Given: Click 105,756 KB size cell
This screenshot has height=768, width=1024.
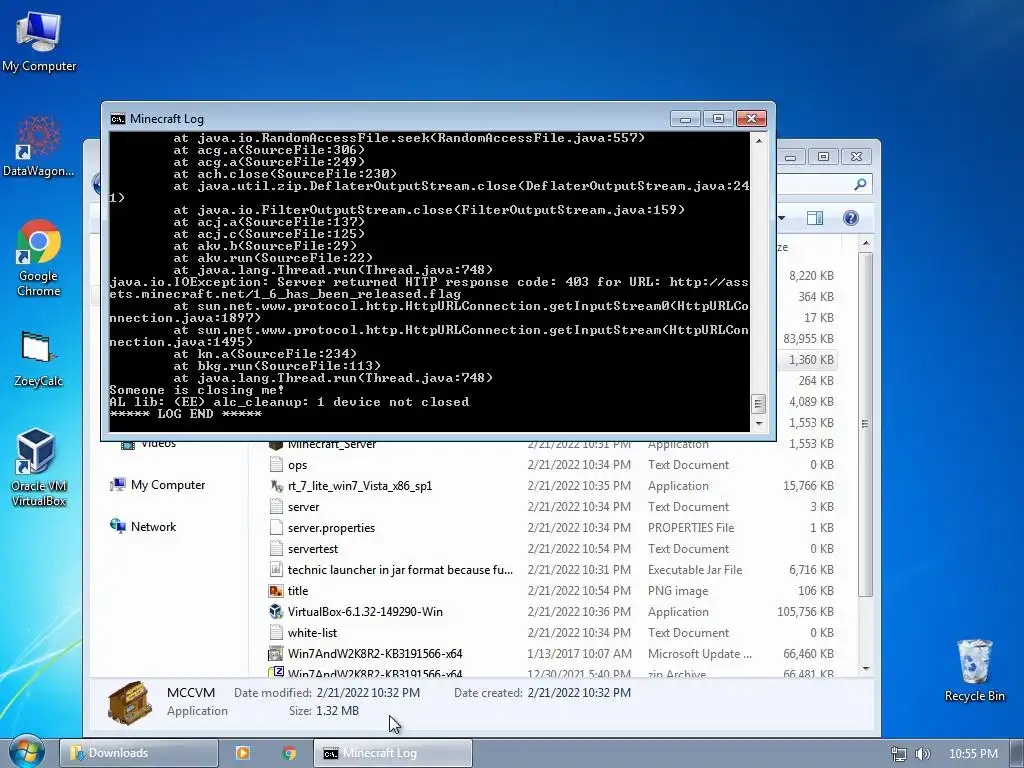Looking at the screenshot, I should tap(805, 611).
